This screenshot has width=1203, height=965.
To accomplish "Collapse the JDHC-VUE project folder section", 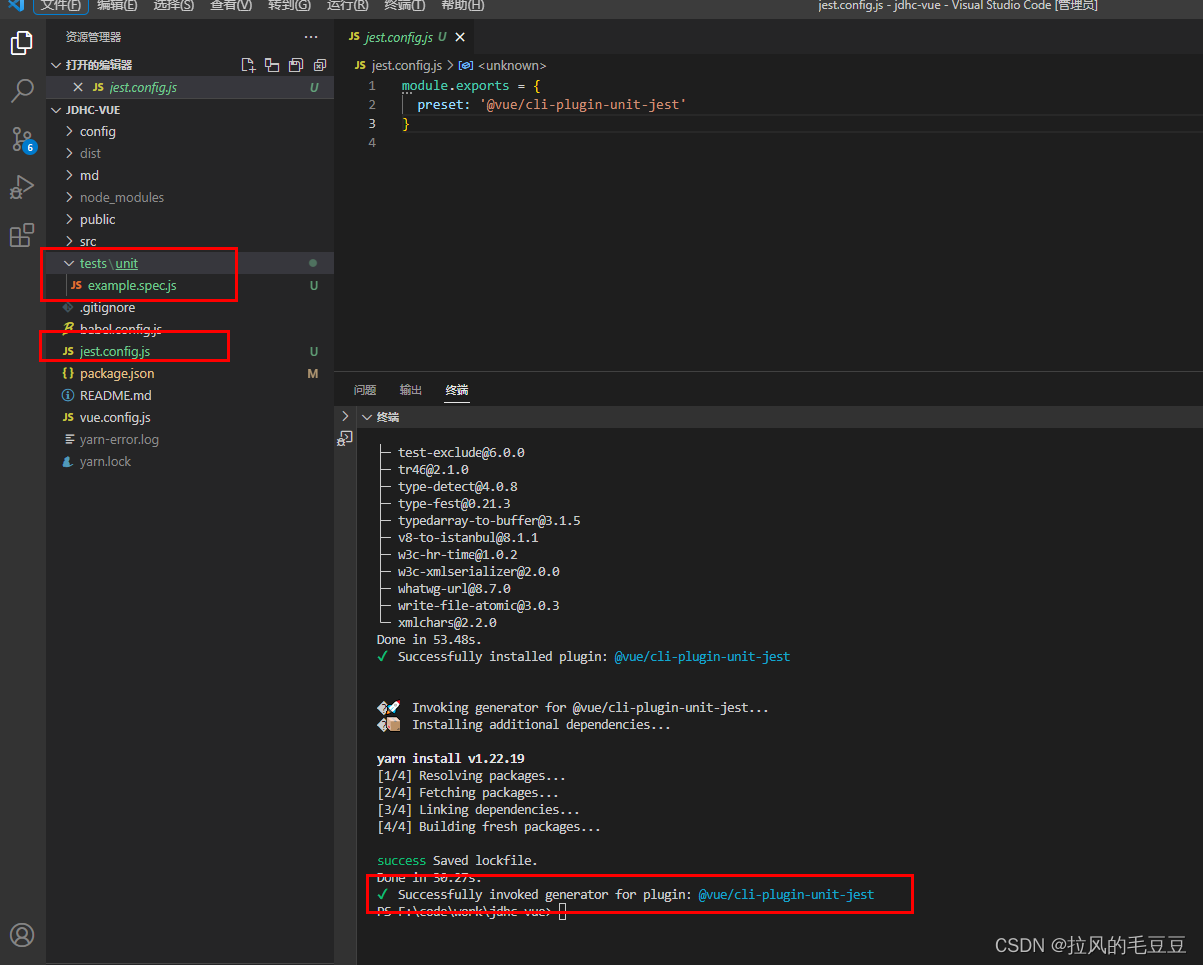I will (x=56, y=109).
